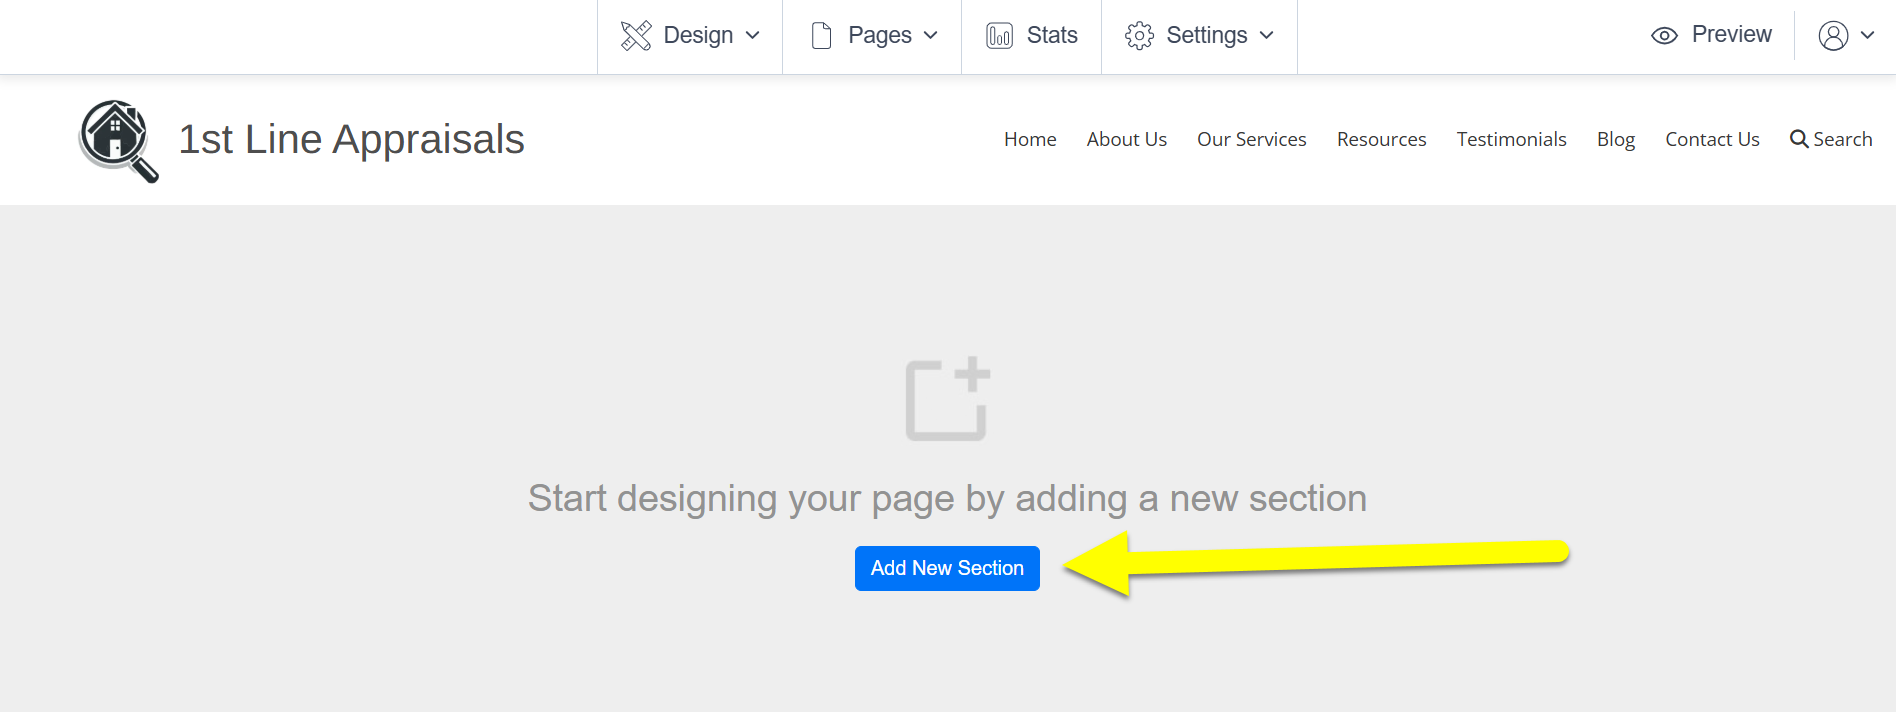Open the user account avatar icon
Screen dimensions: 1896x712
pos(1833,36)
